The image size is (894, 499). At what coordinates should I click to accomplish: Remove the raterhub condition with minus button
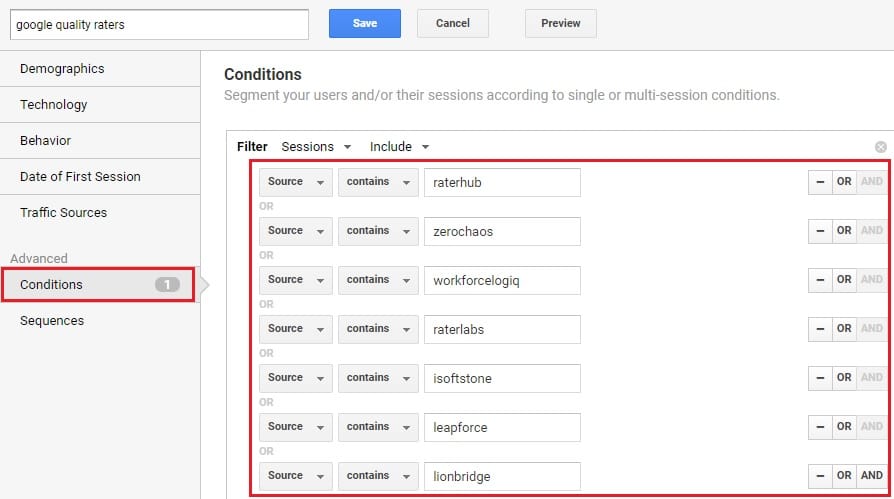820,182
